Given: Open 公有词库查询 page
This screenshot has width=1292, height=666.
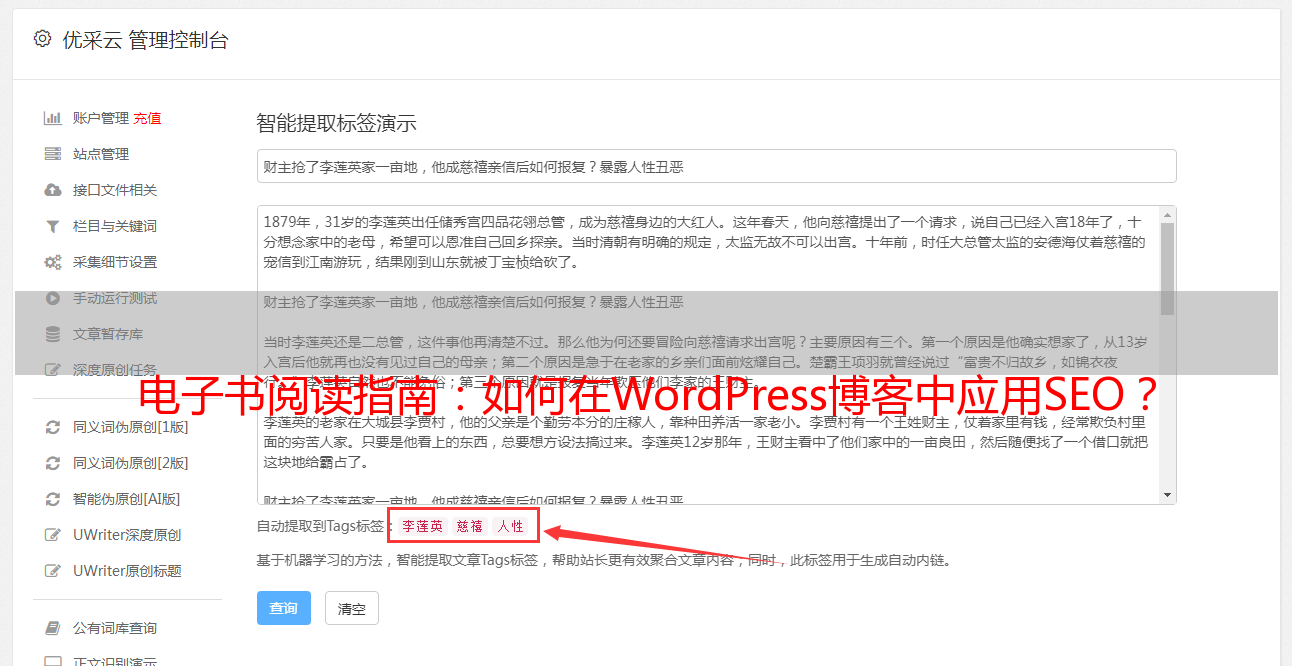Looking at the screenshot, I should pyautogui.click(x=115, y=628).
